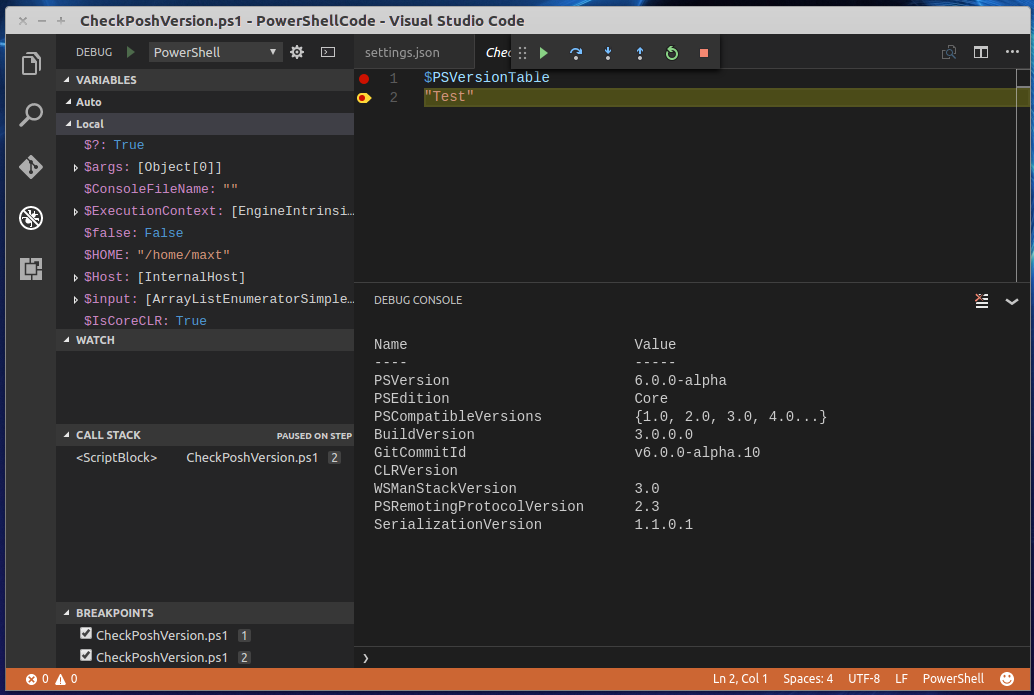
Task: Change indentation via Spaces: 4
Action: tap(808, 679)
